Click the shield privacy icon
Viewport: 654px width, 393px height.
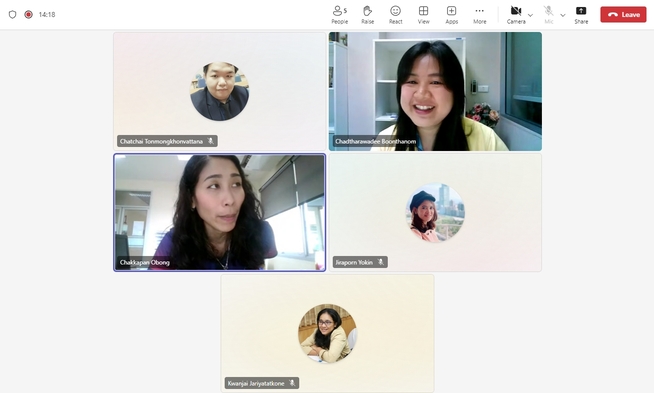13,15
